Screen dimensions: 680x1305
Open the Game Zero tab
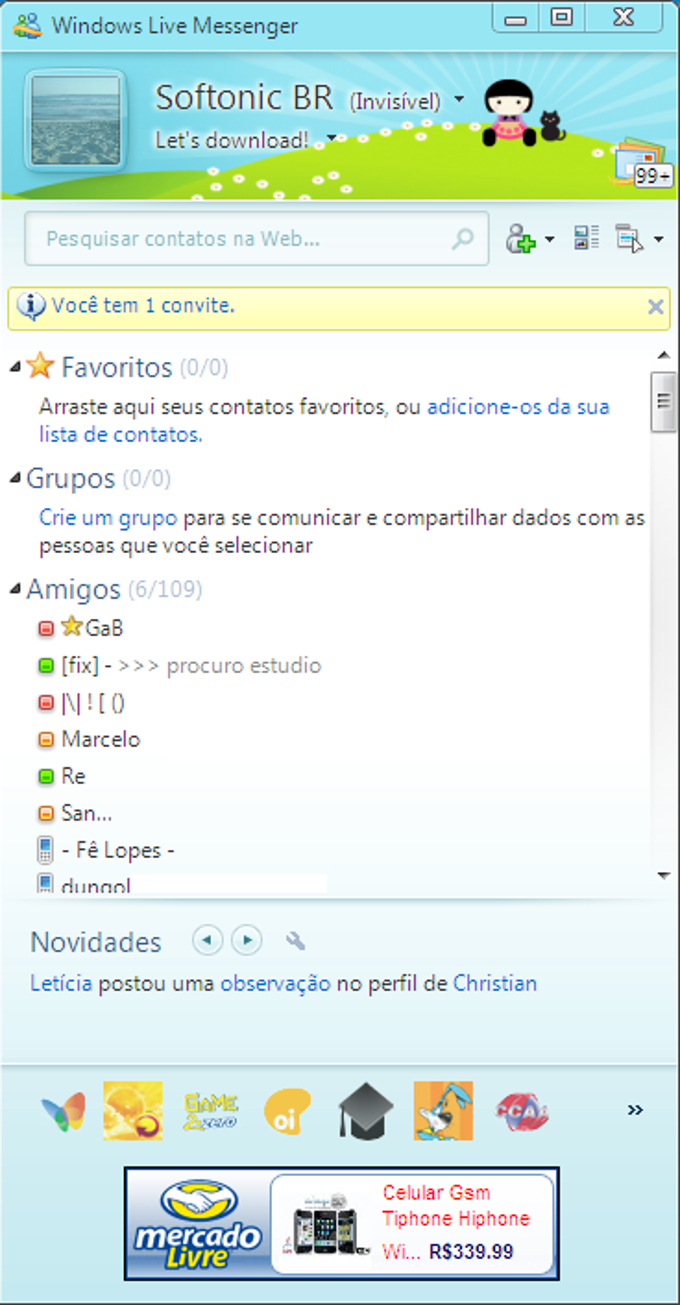(210, 1111)
